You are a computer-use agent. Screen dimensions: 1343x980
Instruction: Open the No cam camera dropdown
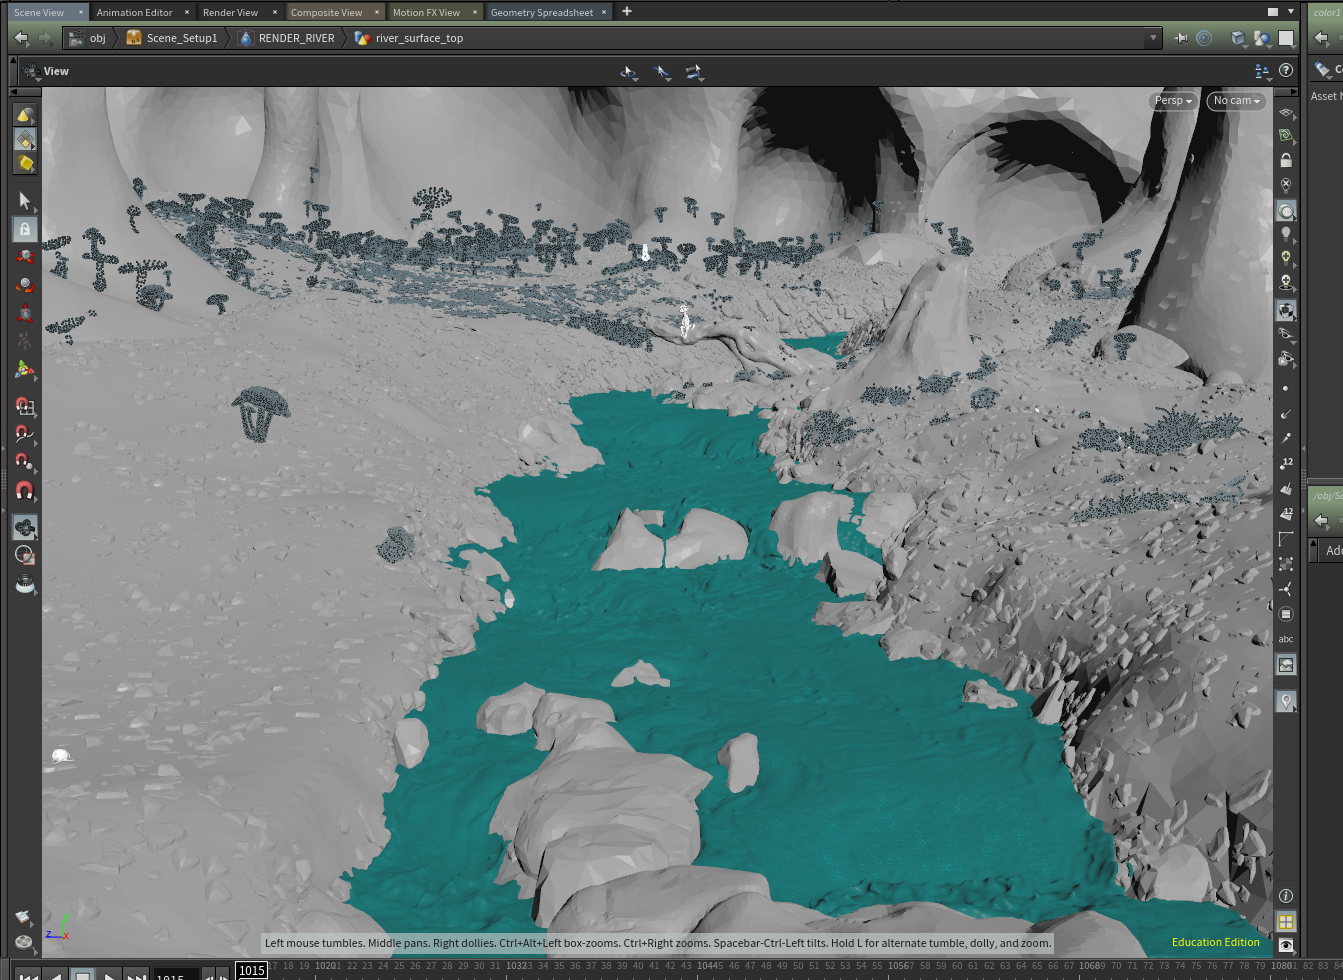tap(1236, 101)
